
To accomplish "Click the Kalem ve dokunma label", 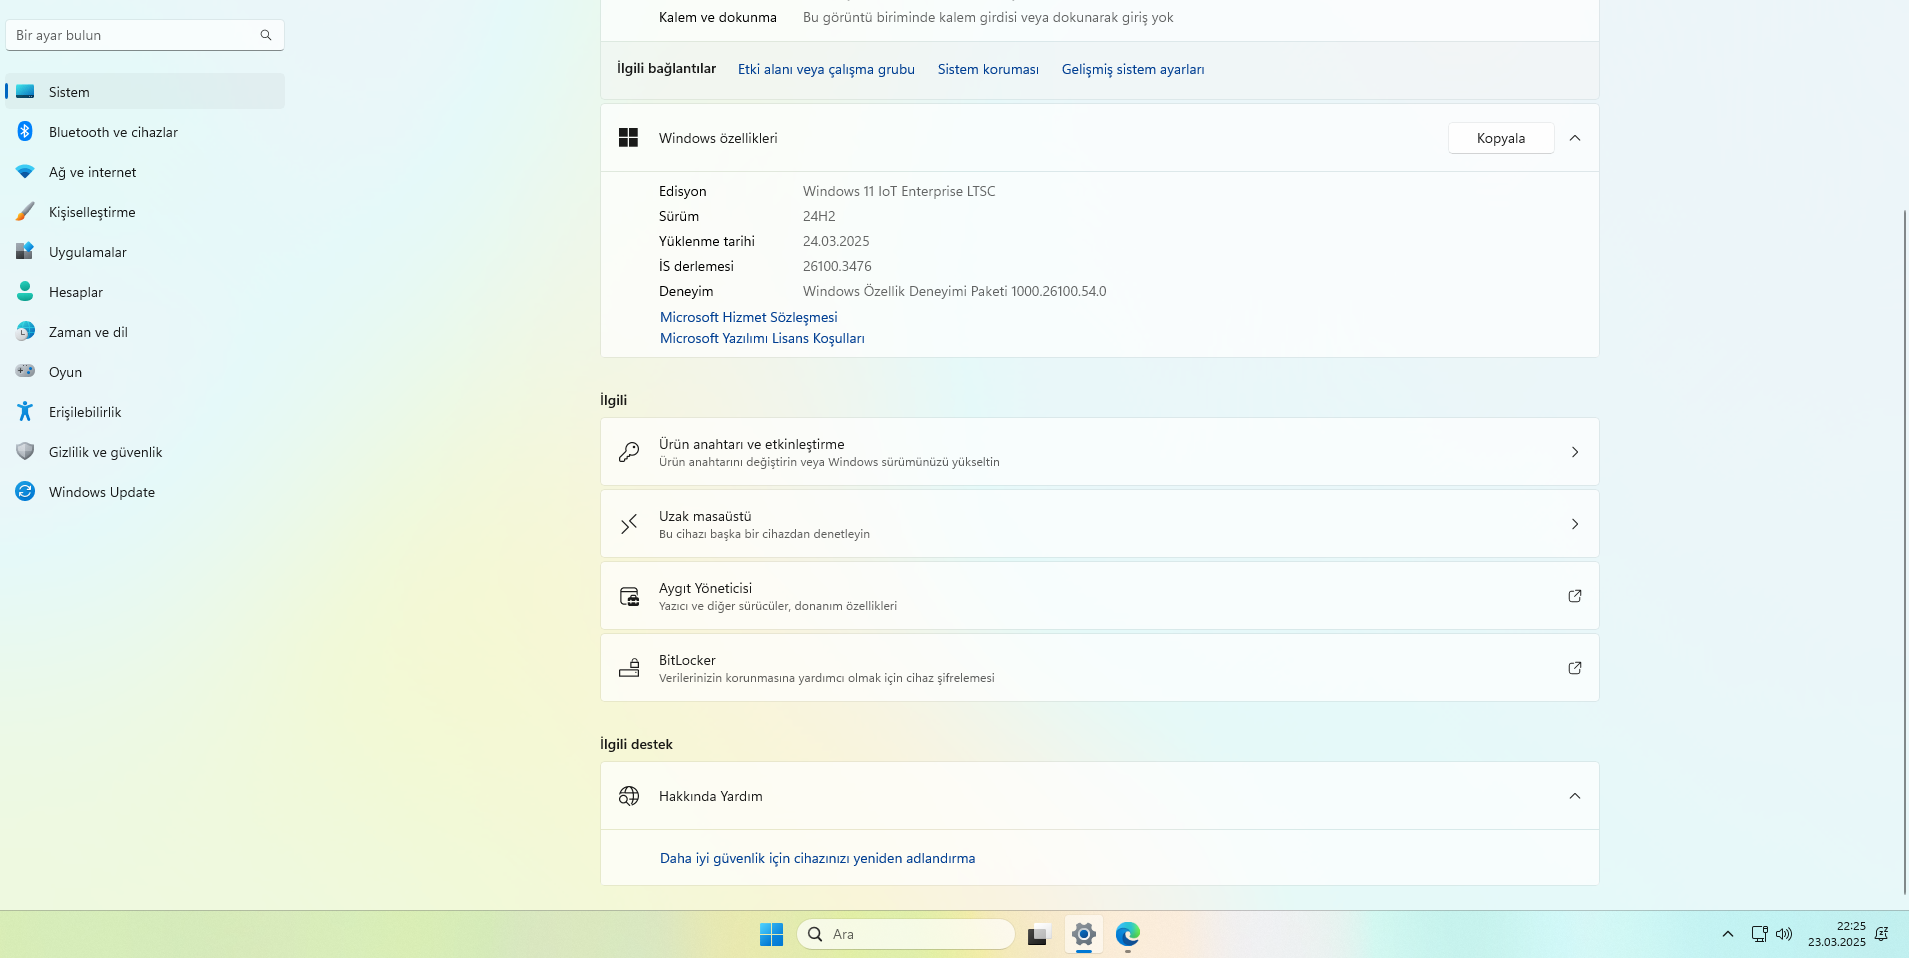I will point(718,17).
